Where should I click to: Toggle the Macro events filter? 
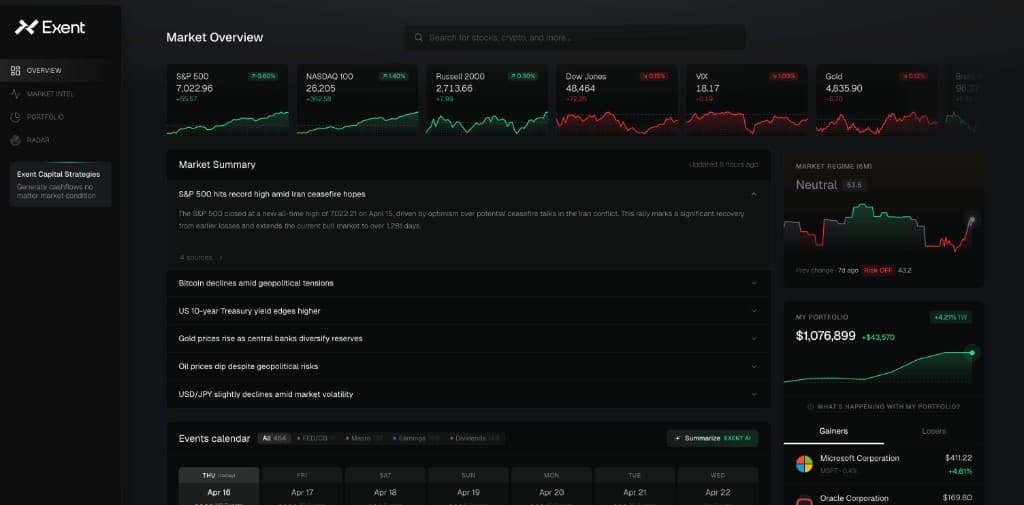(x=364, y=438)
